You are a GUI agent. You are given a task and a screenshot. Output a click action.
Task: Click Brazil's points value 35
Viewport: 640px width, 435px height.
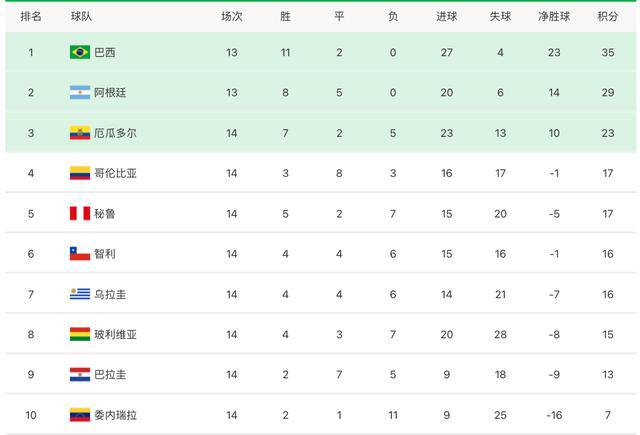[608, 52]
